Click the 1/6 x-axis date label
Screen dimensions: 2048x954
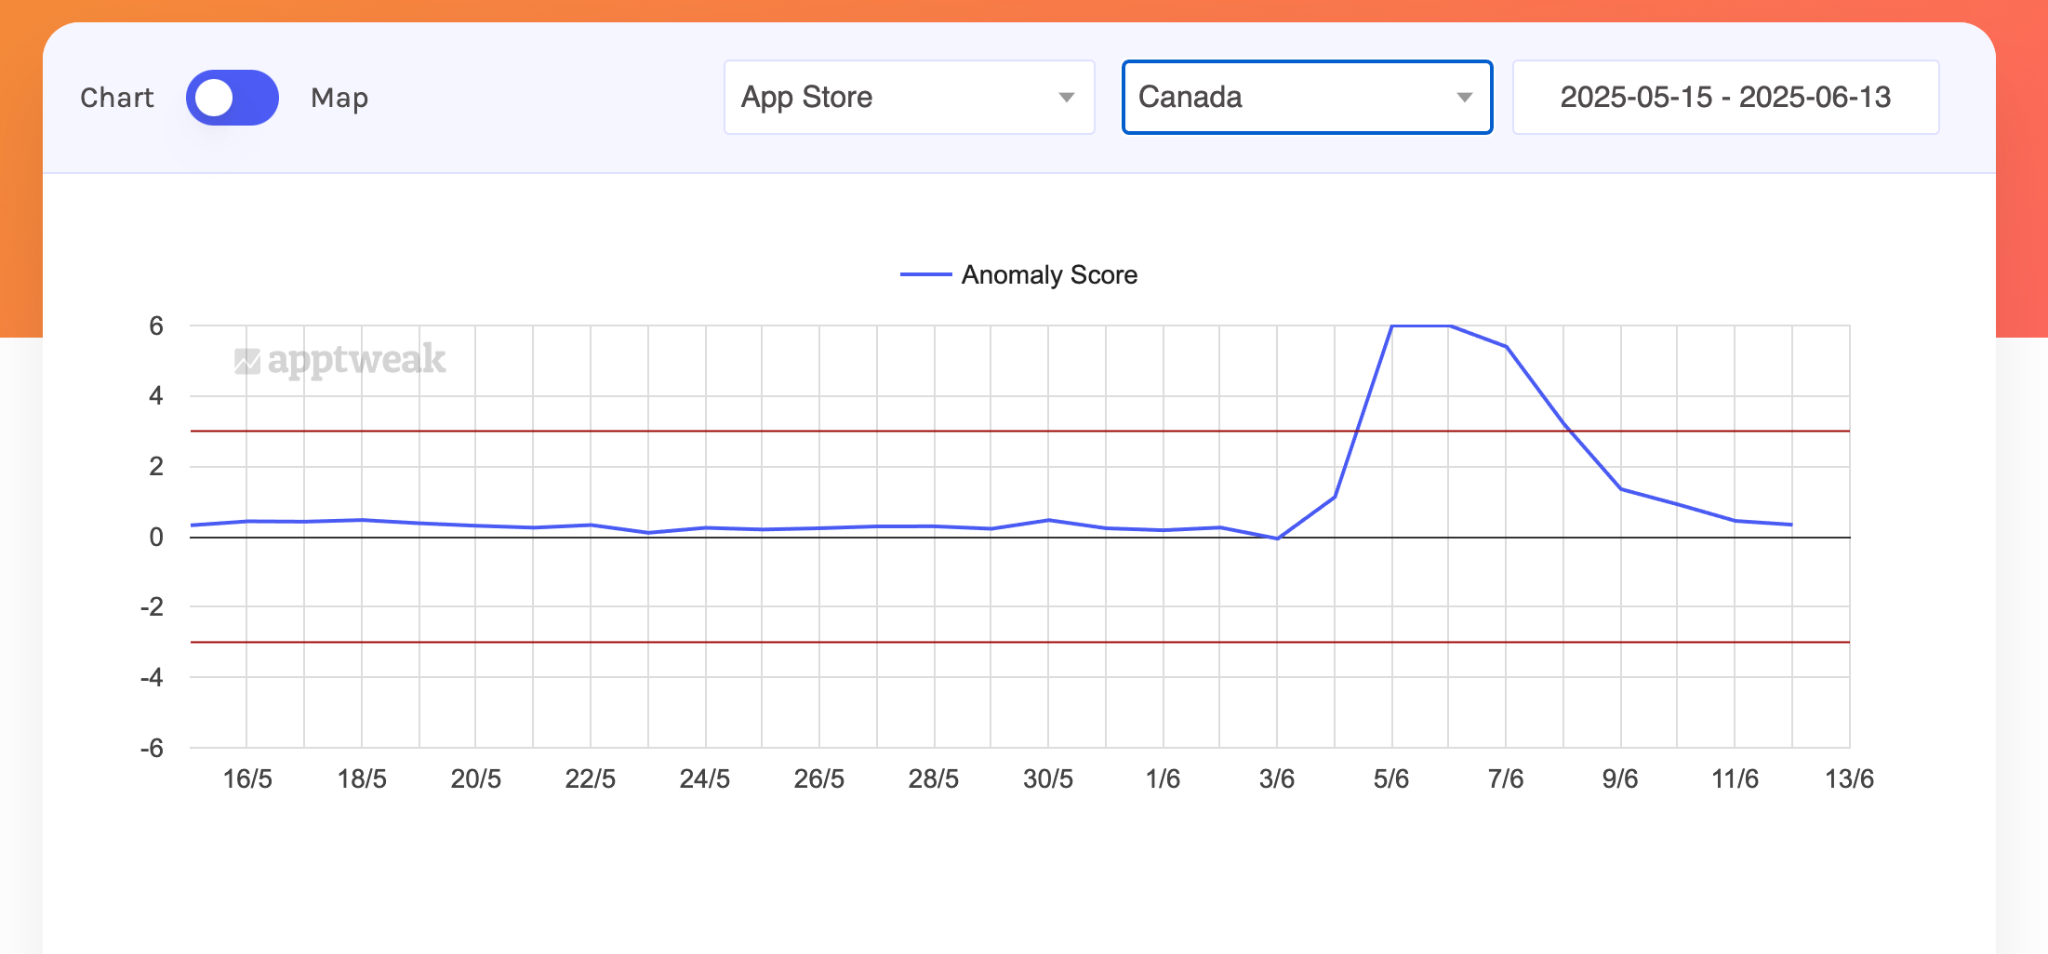click(1163, 779)
